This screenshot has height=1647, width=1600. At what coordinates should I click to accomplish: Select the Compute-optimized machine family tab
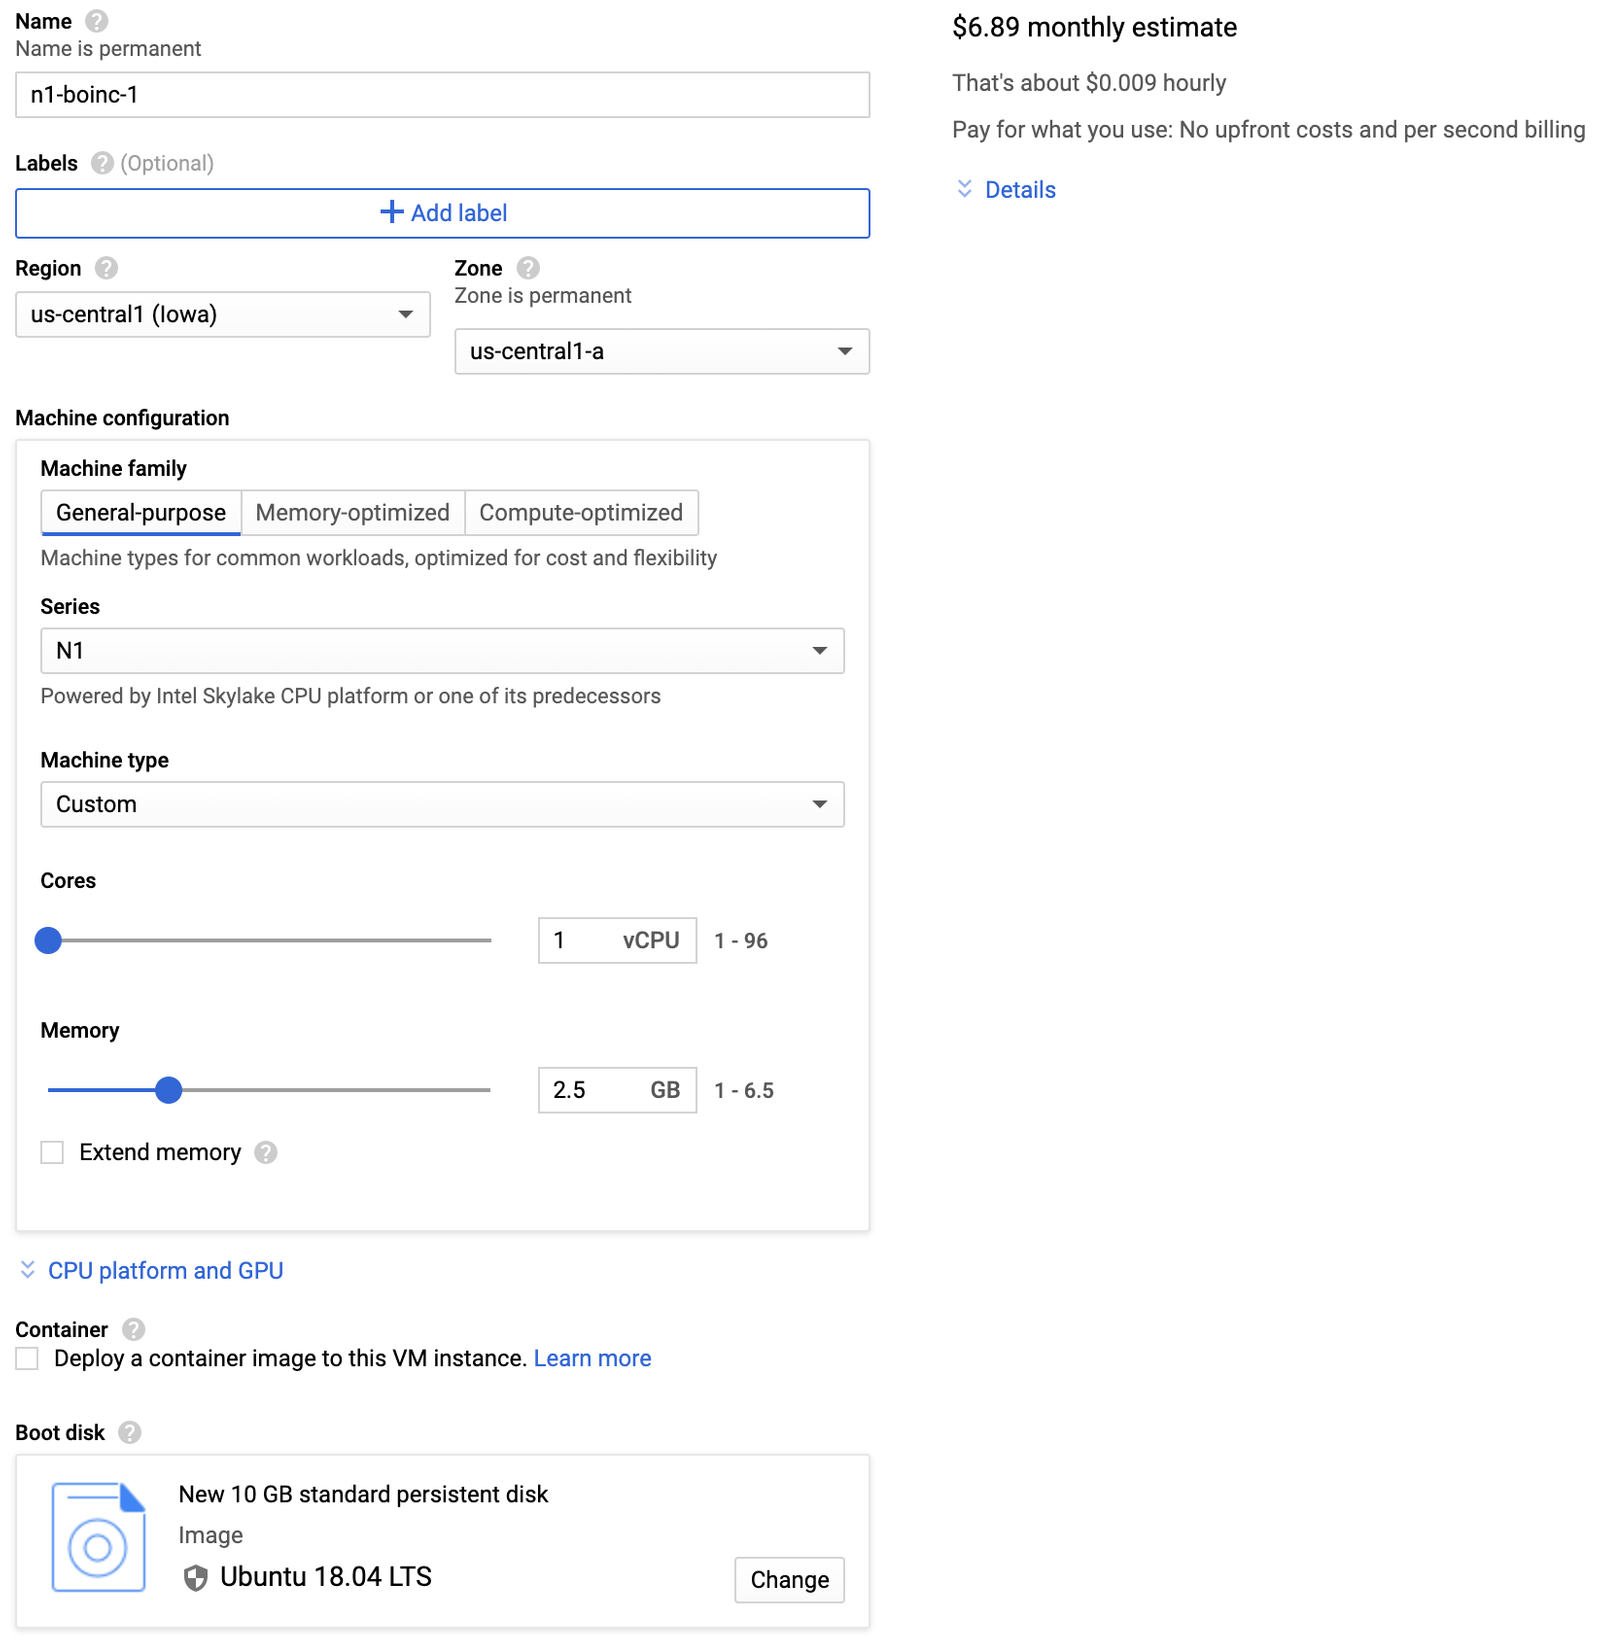tap(580, 513)
